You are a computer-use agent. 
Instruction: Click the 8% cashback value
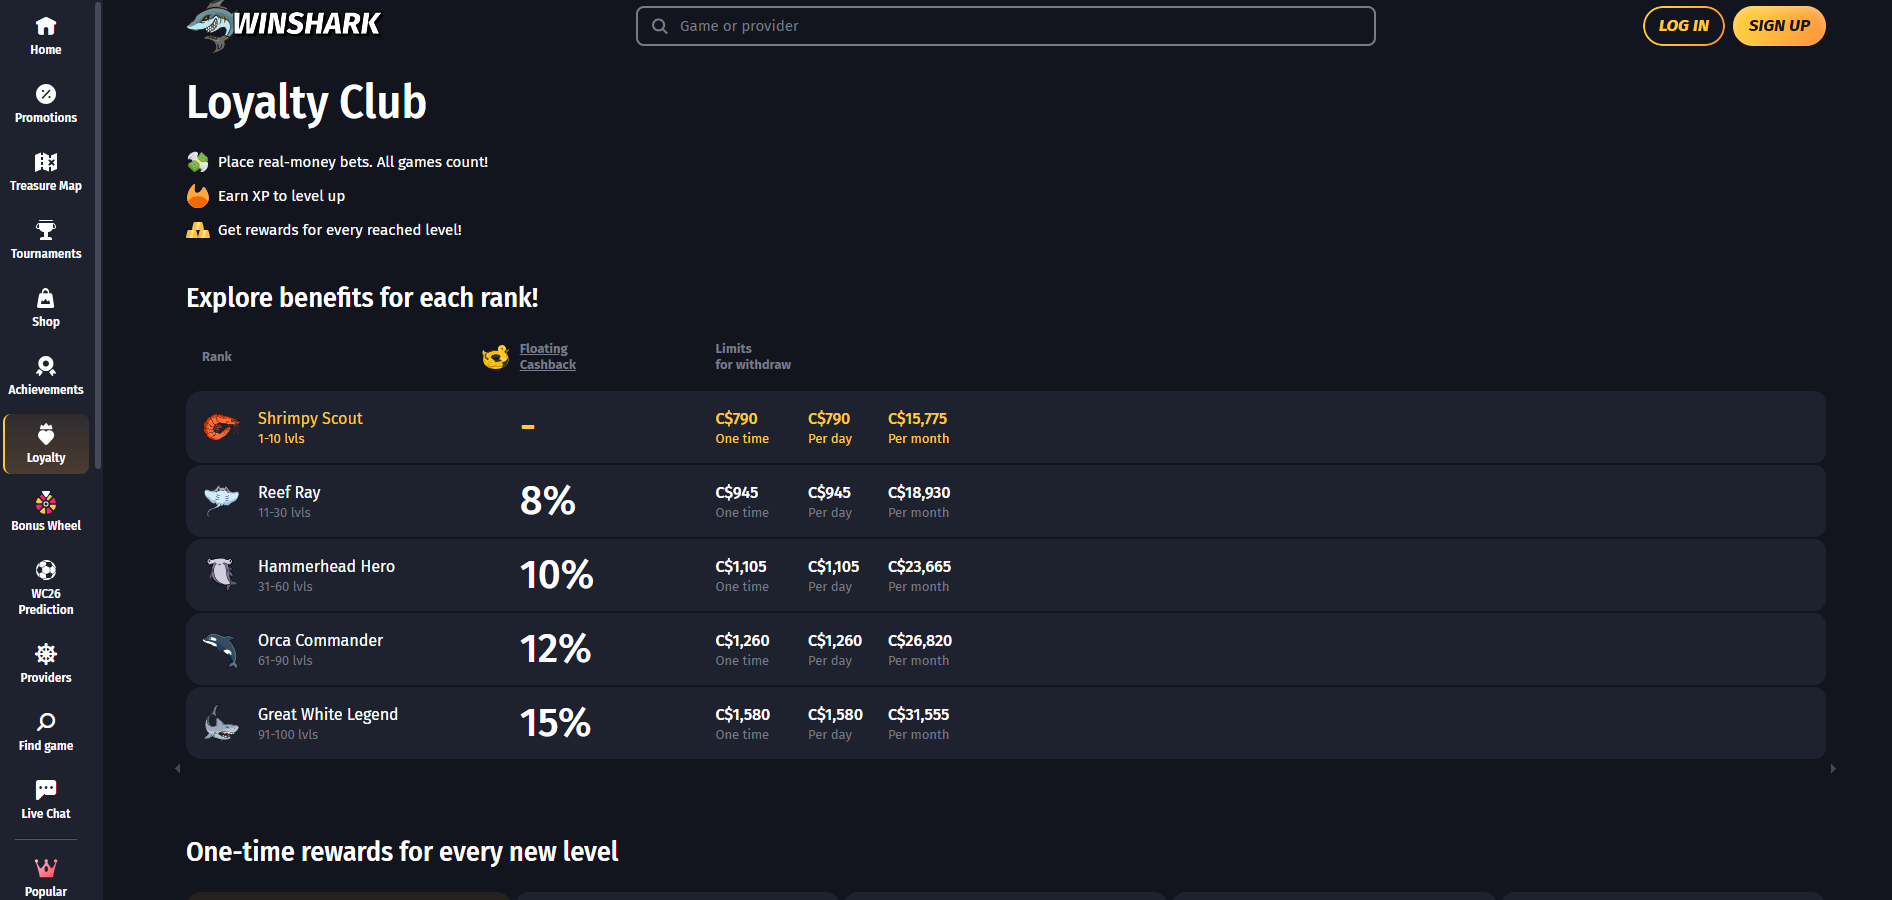[548, 501]
